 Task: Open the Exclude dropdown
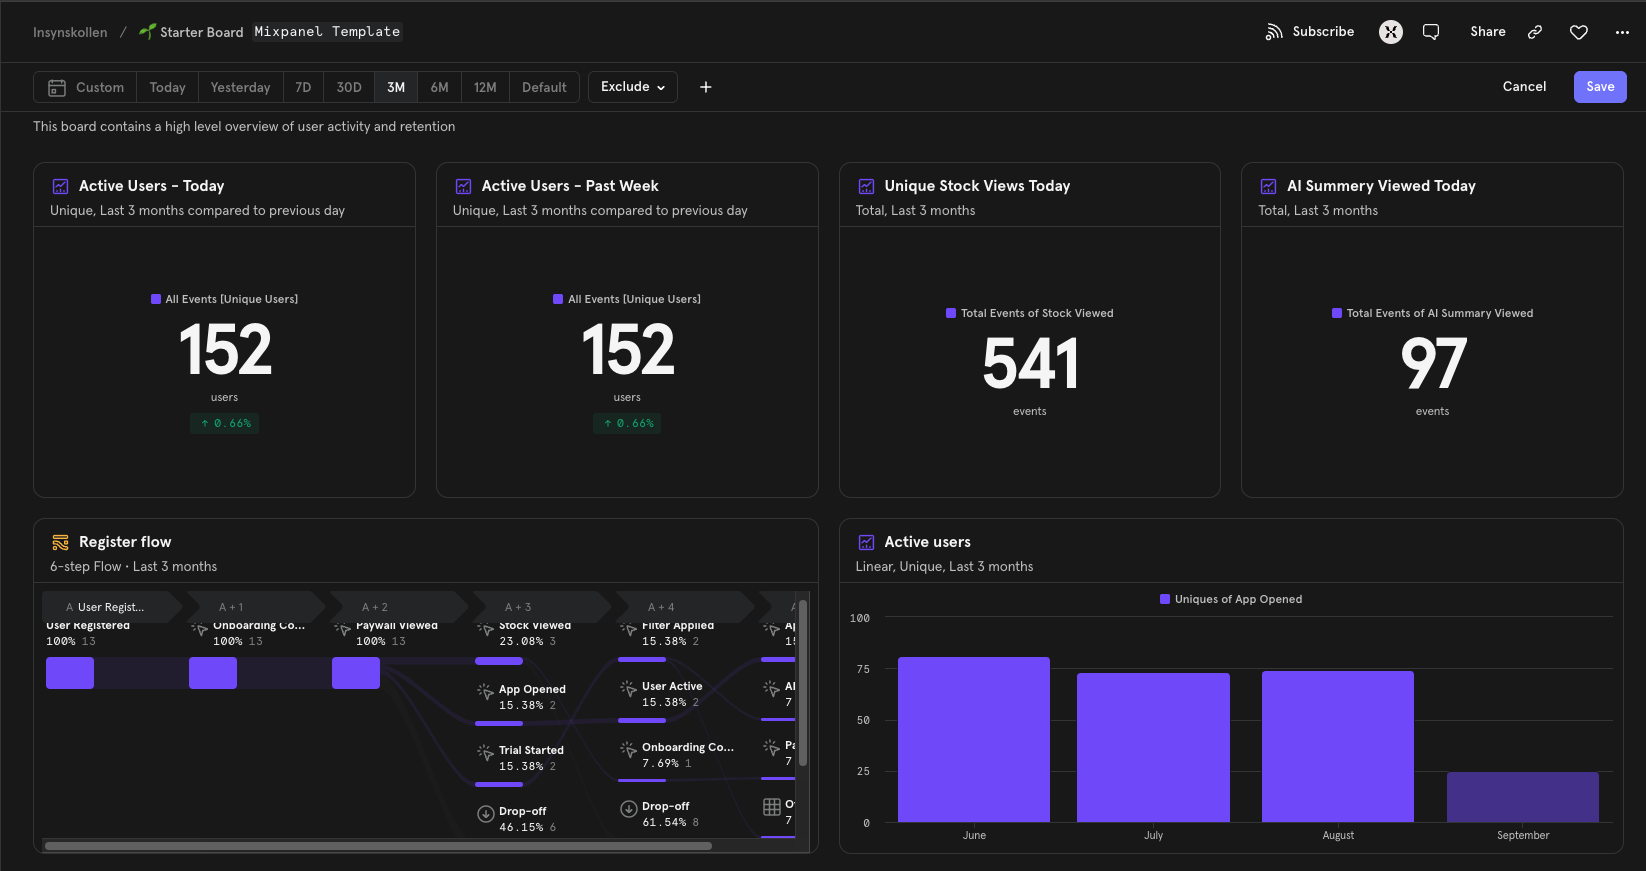click(633, 87)
